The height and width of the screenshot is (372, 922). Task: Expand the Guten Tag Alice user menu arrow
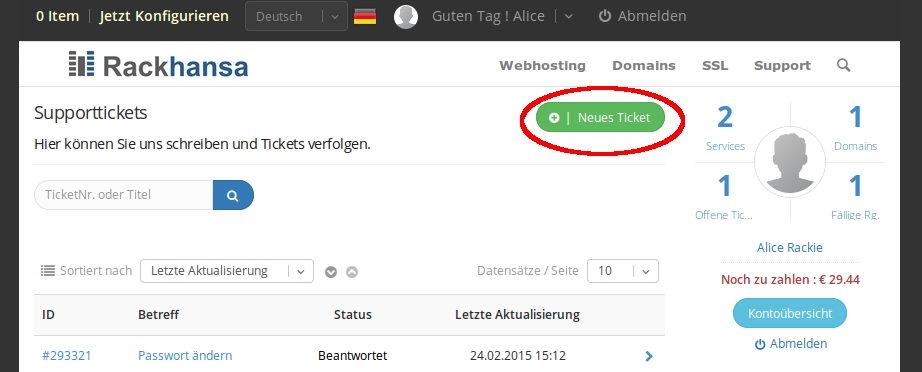pos(568,16)
